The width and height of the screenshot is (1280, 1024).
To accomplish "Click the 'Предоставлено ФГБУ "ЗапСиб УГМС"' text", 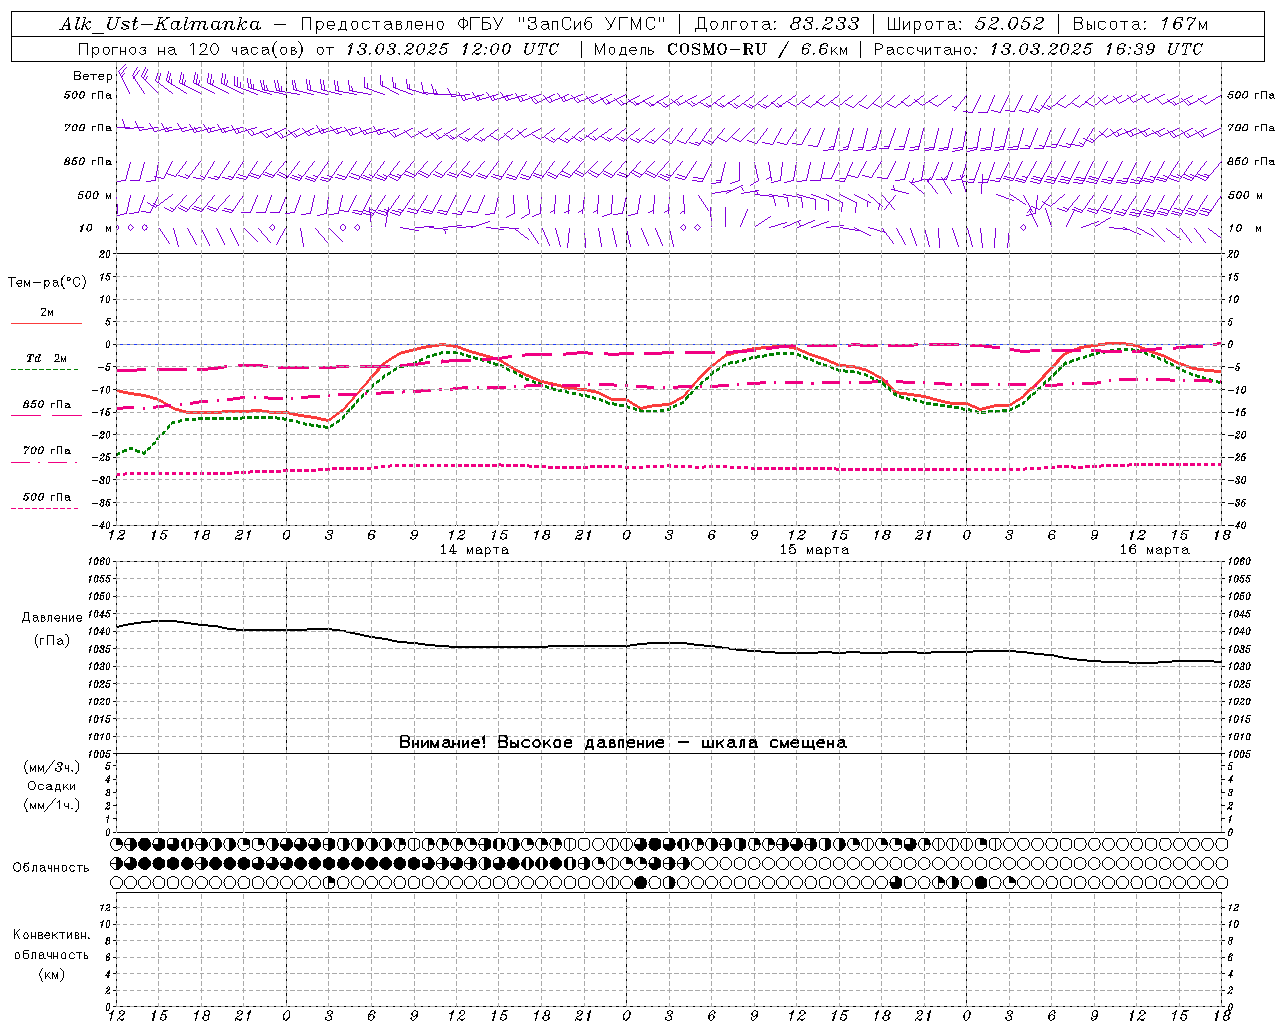I will click(483, 24).
